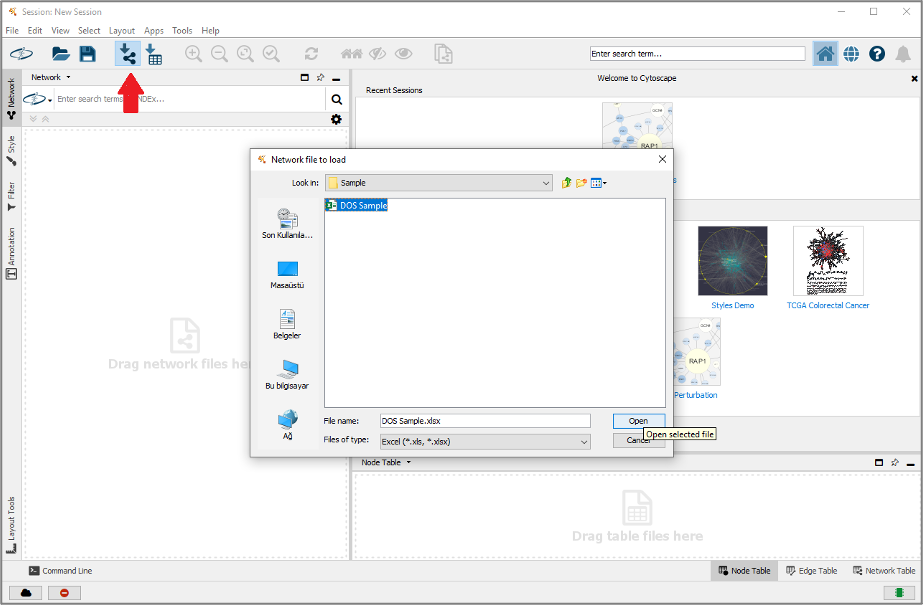Go to Belgeler location shortcut
924x606 pixels.
pos(287,325)
